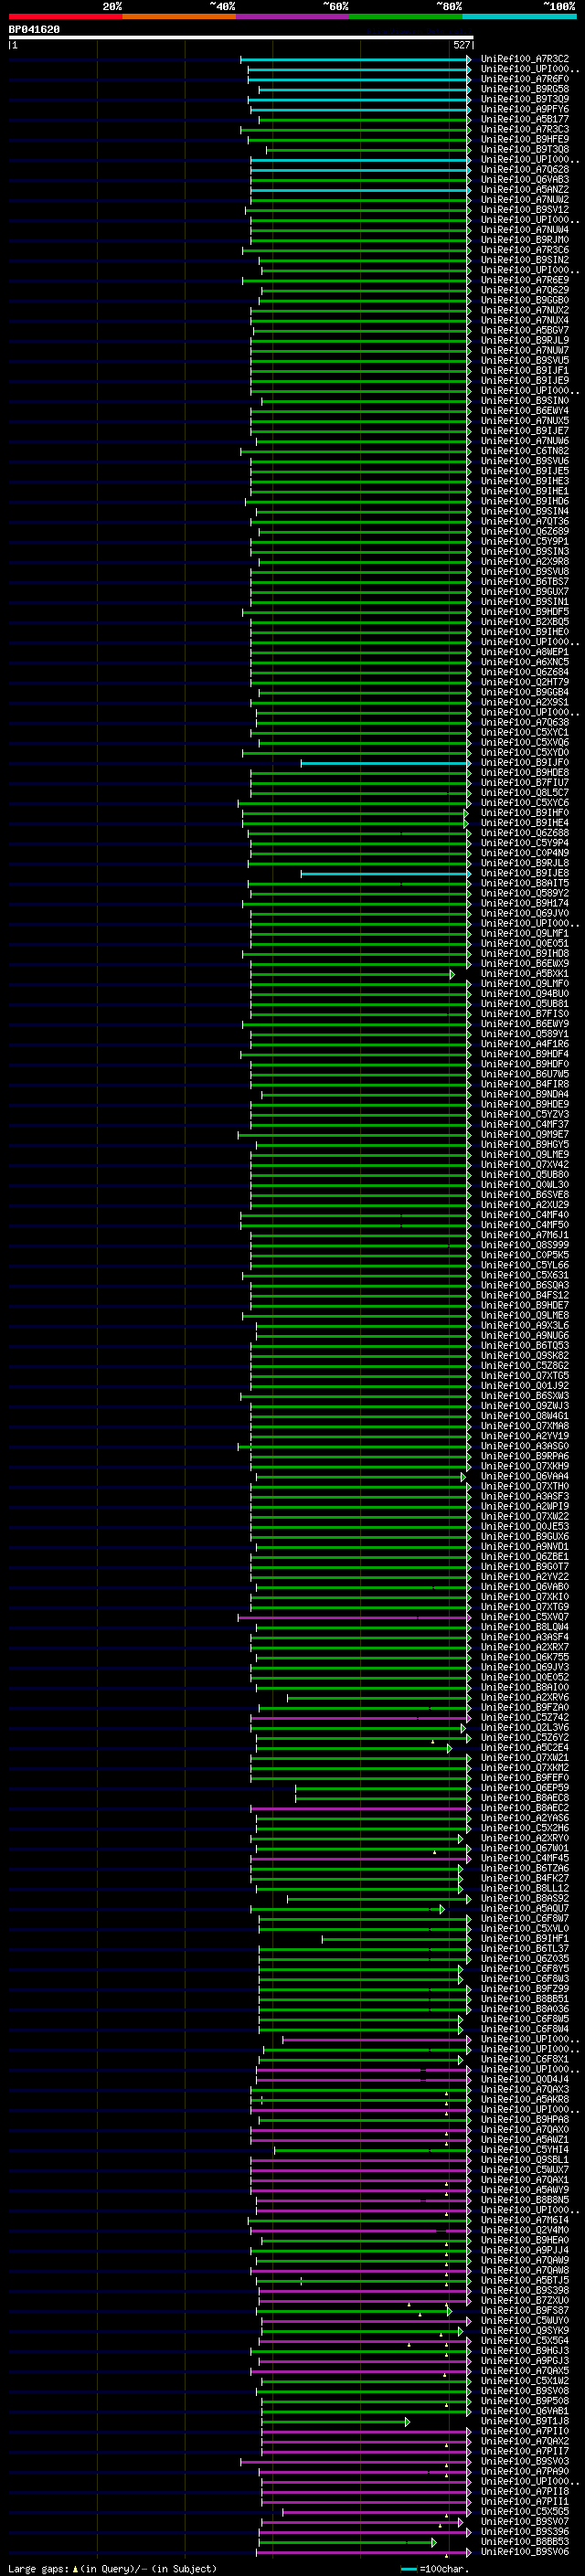Select the UniRef100_B9SIN2 entry
Screen dimensions: 585x2576
coord(525,260)
